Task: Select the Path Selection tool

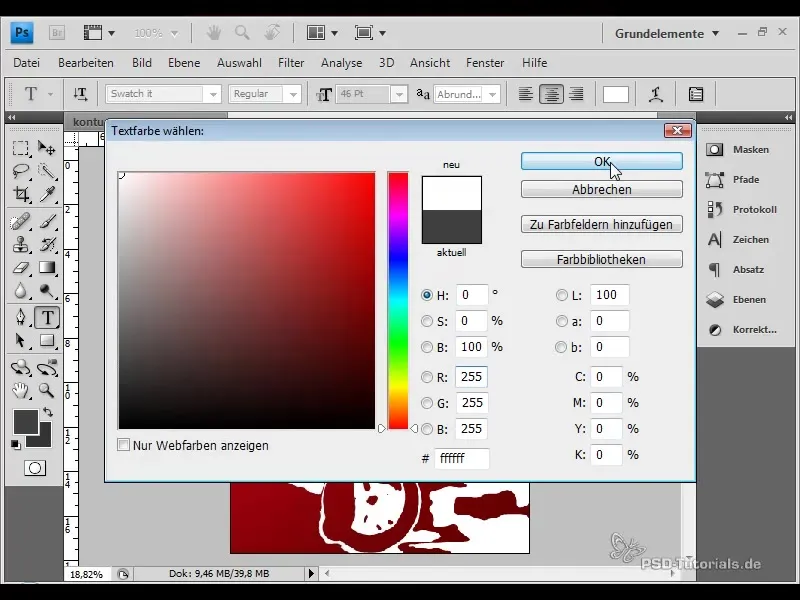Action: point(20,340)
